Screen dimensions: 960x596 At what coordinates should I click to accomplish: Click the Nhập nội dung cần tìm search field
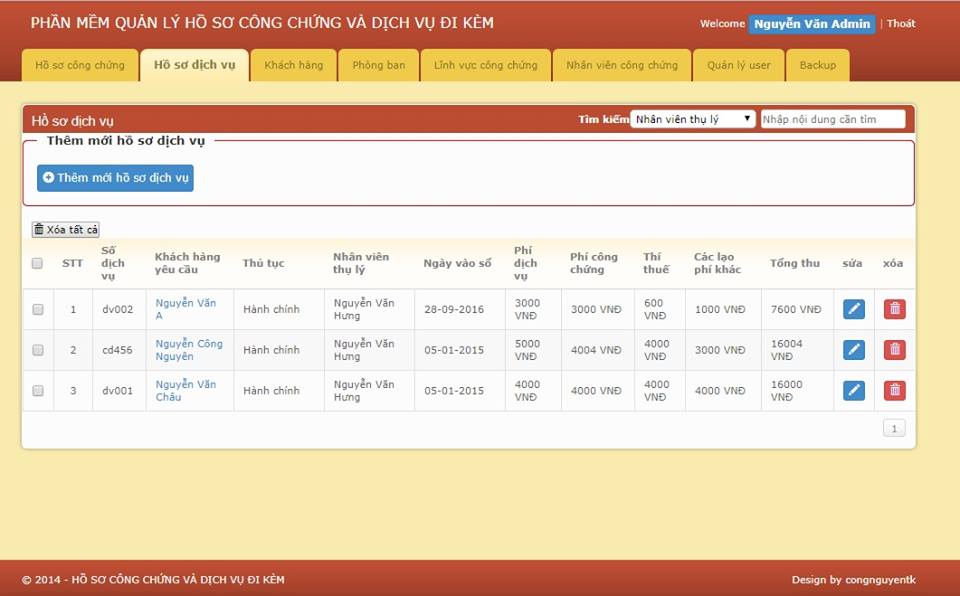coord(831,117)
